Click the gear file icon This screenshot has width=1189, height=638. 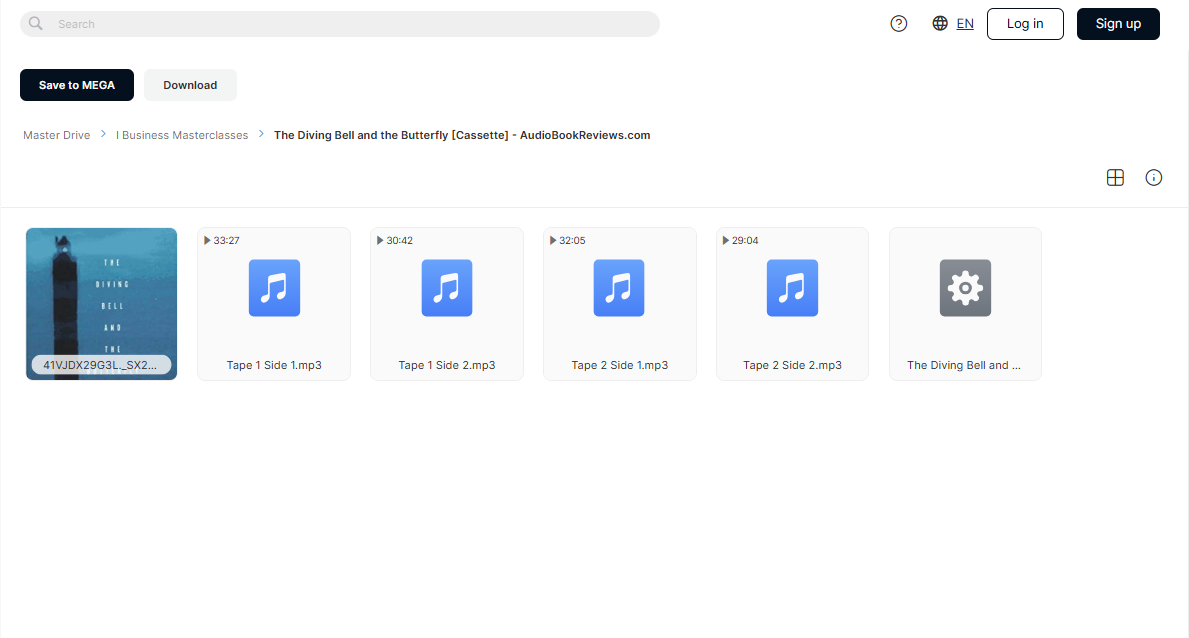tap(965, 288)
